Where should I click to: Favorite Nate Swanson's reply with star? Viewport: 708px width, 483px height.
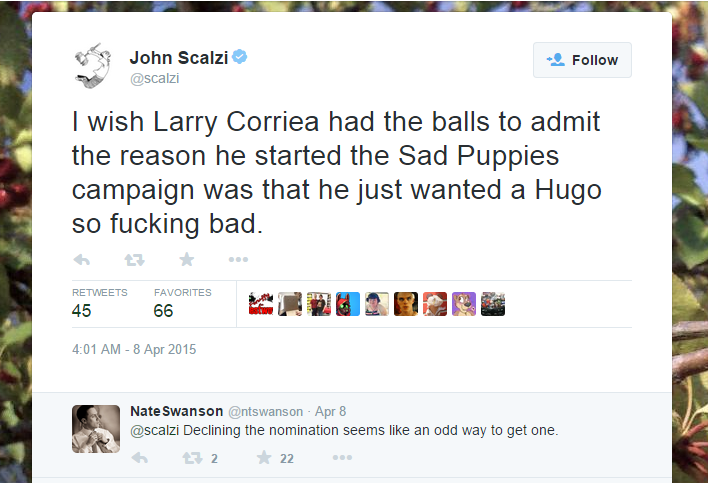[x=264, y=458]
